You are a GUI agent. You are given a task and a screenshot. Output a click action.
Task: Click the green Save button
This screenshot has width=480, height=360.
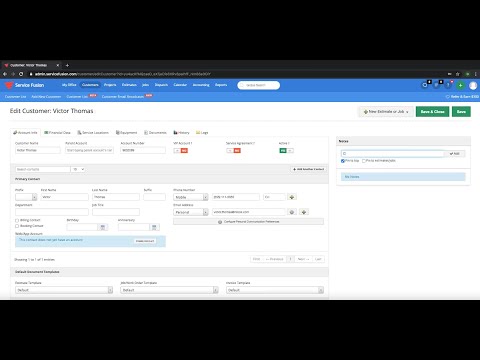[461, 112]
